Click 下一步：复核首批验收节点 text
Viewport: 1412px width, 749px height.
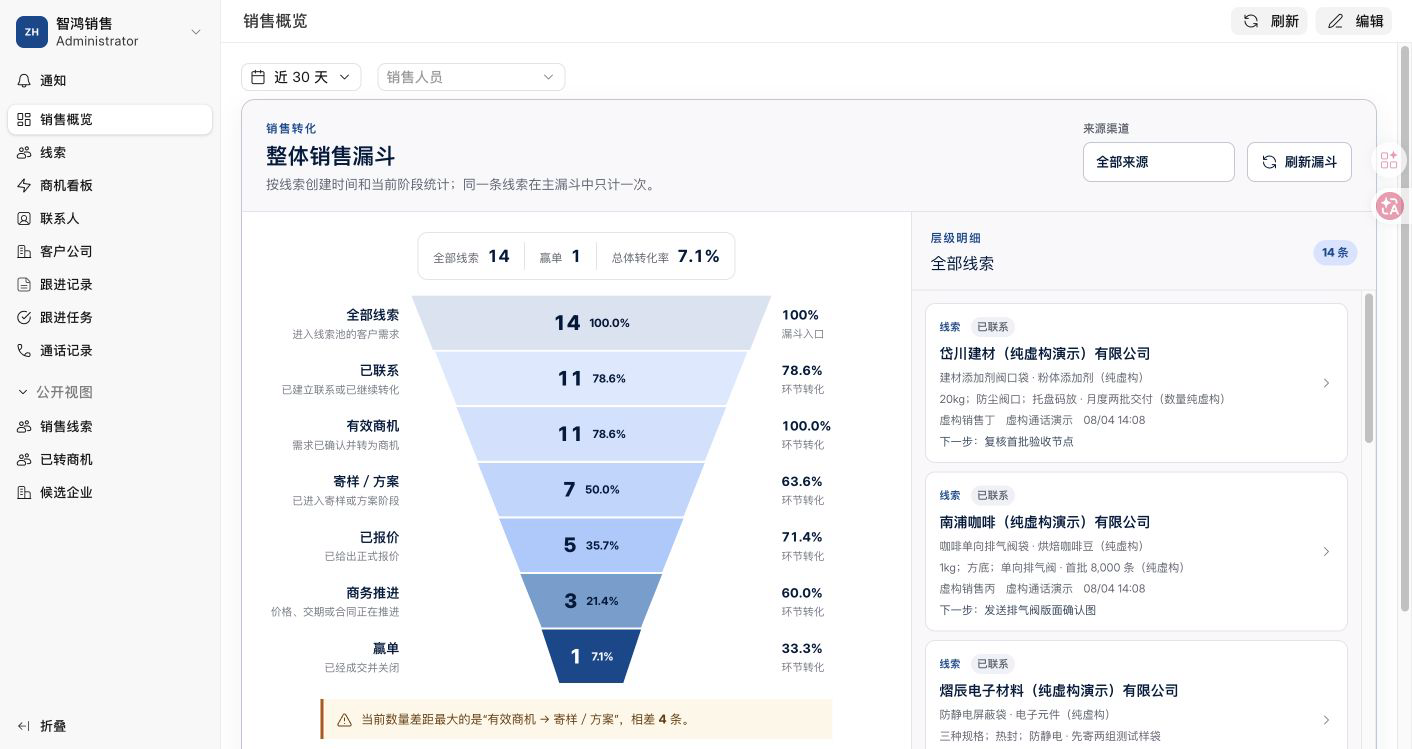point(1006,441)
